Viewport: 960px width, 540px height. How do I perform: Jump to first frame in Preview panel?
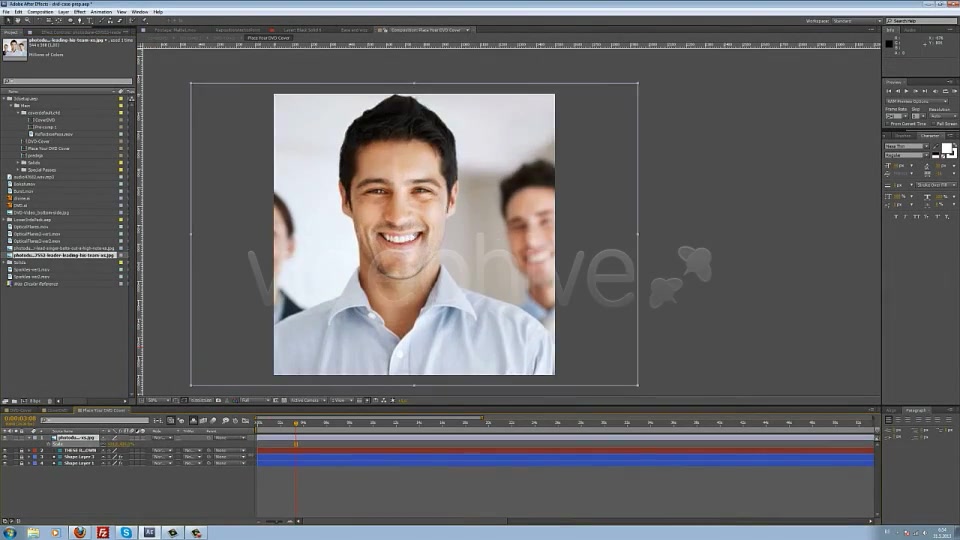[x=889, y=91]
